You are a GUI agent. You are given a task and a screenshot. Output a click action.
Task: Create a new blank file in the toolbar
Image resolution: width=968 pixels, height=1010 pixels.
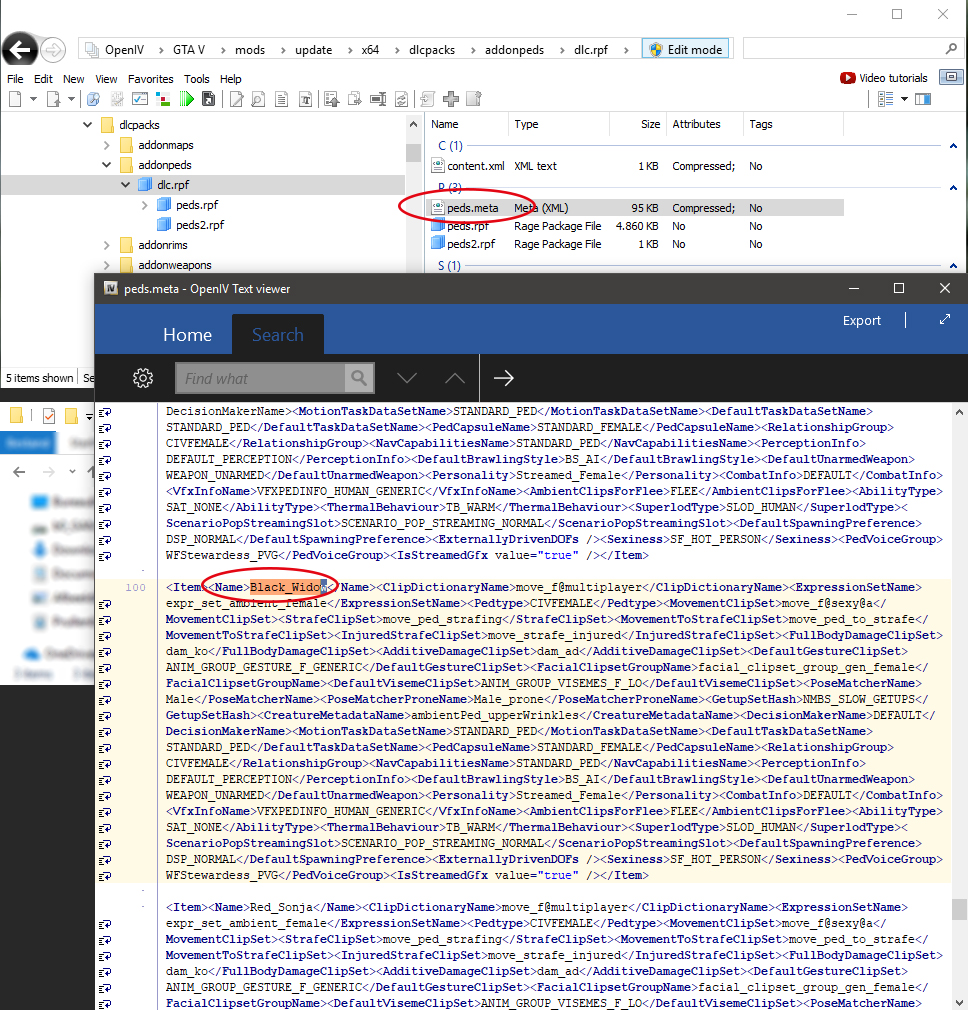[x=15, y=99]
